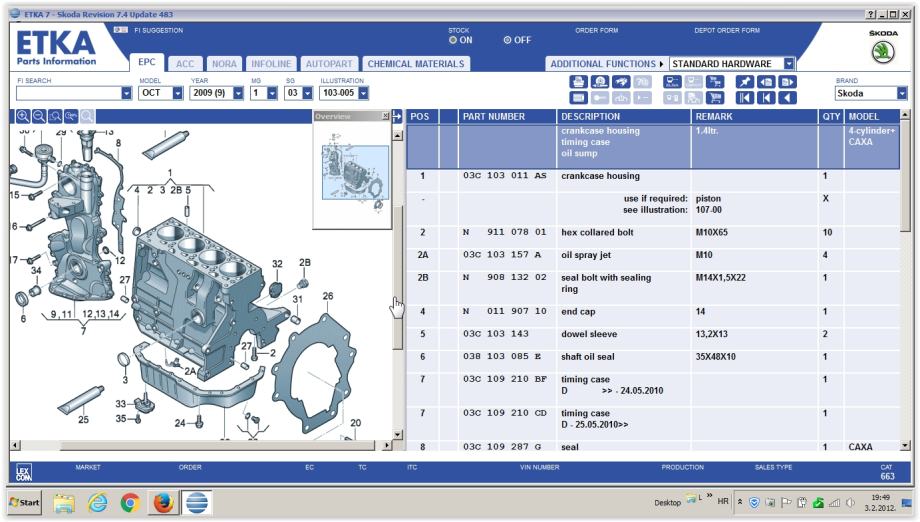920x522 pixels.
Task: Switch to the ACC tab
Action: pyautogui.click(x=186, y=64)
